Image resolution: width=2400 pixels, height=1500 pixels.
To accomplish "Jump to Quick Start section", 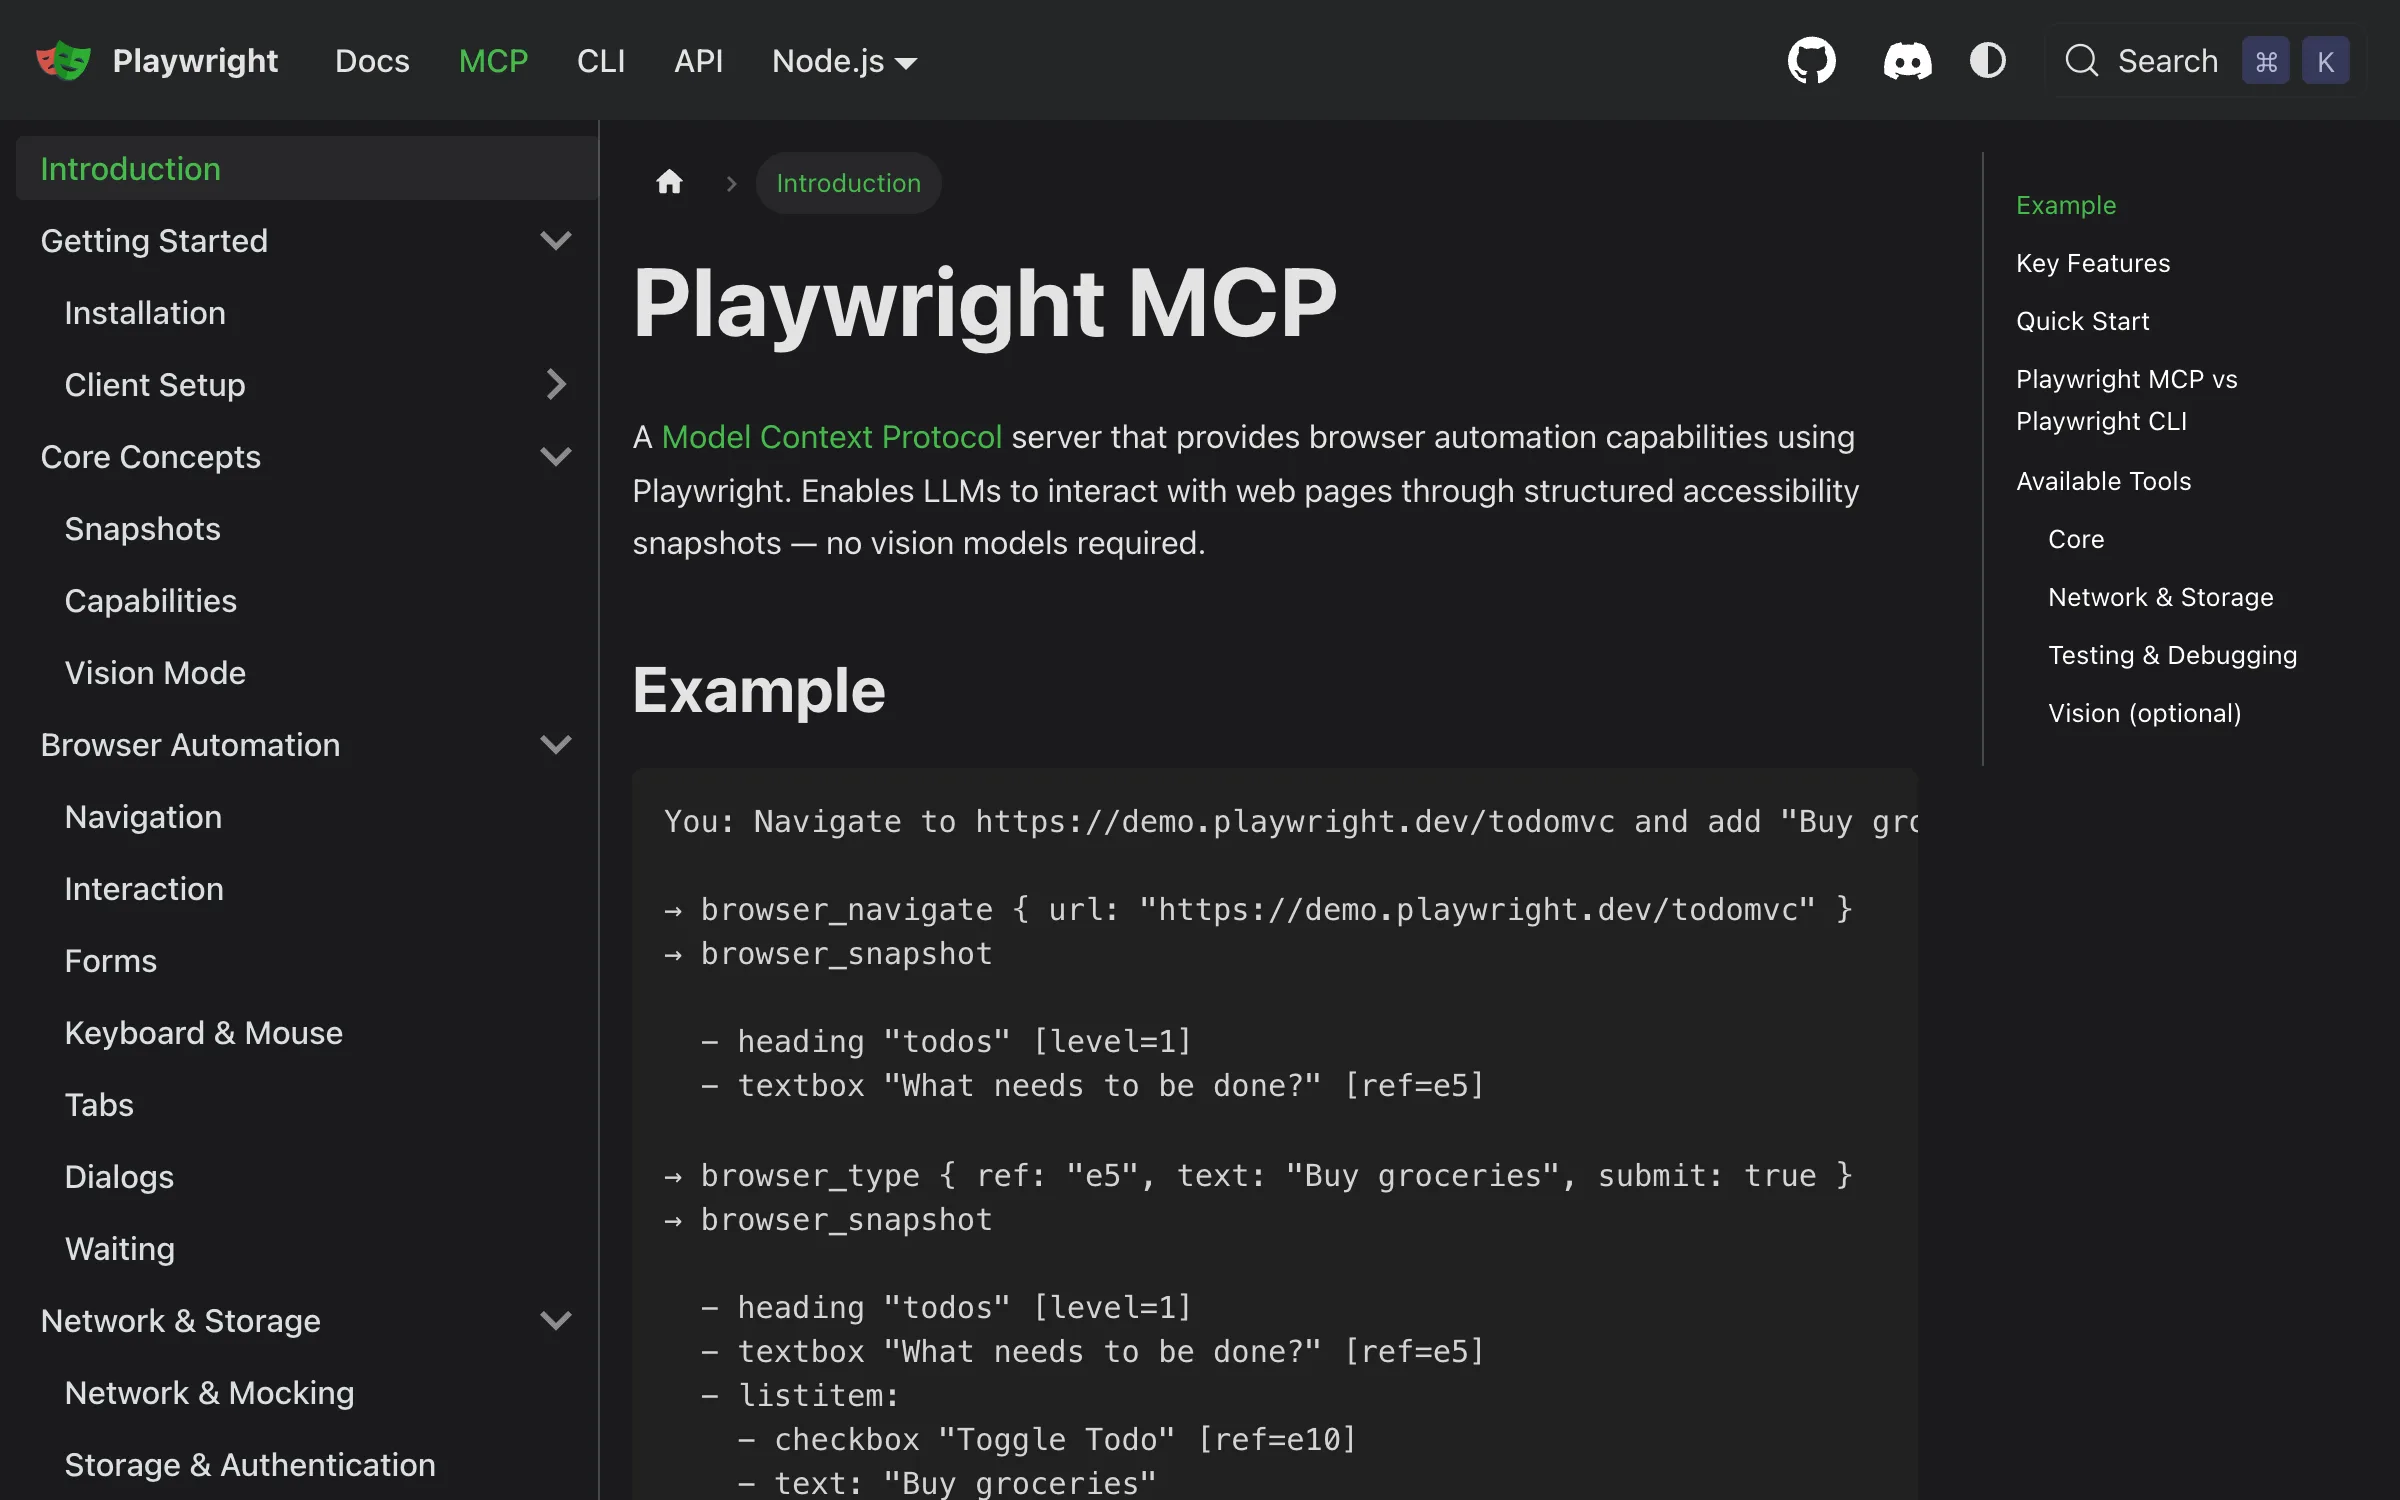I will tap(2082, 321).
